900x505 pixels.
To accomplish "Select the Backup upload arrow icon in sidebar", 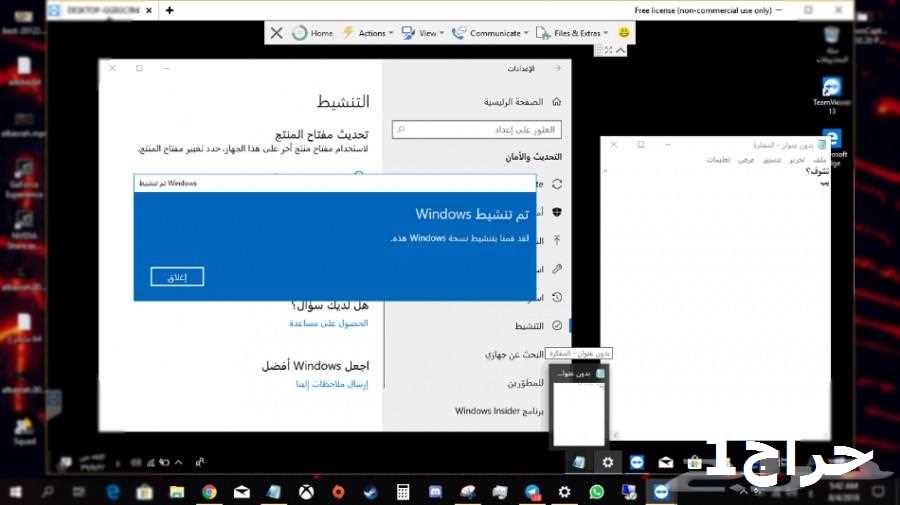I will point(557,240).
